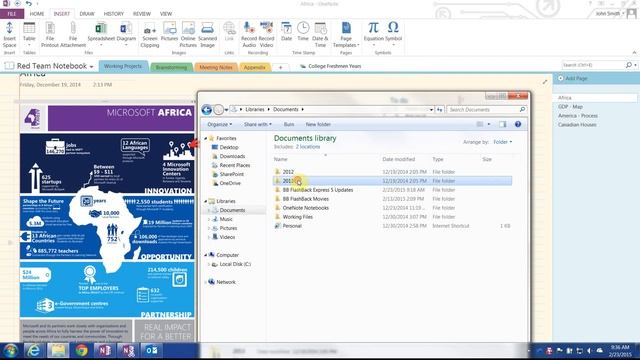Change Arrange by Folder dropdown

pos(502,142)
